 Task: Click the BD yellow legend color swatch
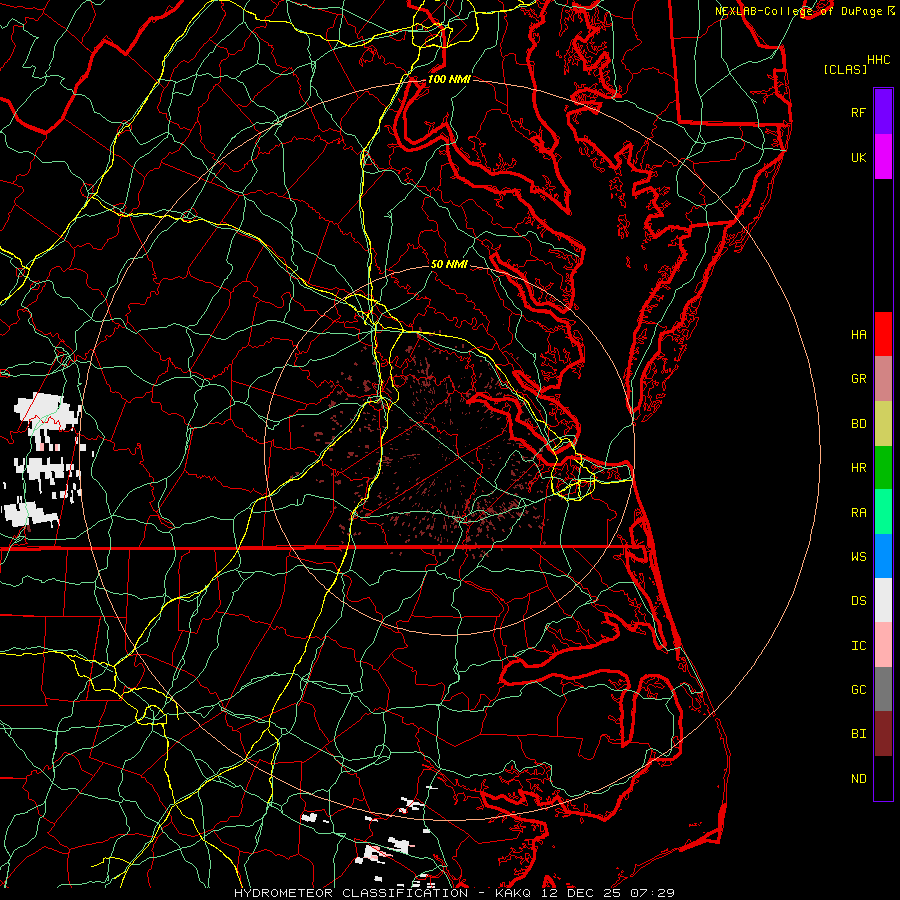pos(883,424)
